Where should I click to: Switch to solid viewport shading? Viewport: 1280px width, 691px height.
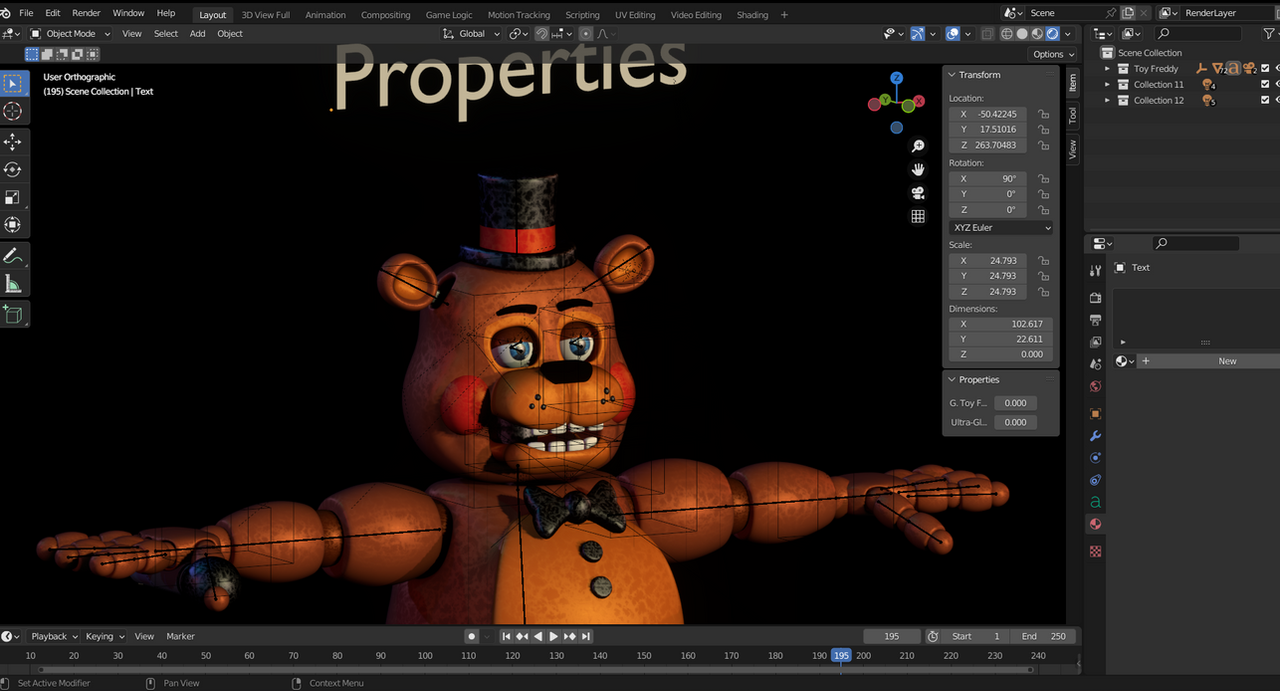point(1022,34)
